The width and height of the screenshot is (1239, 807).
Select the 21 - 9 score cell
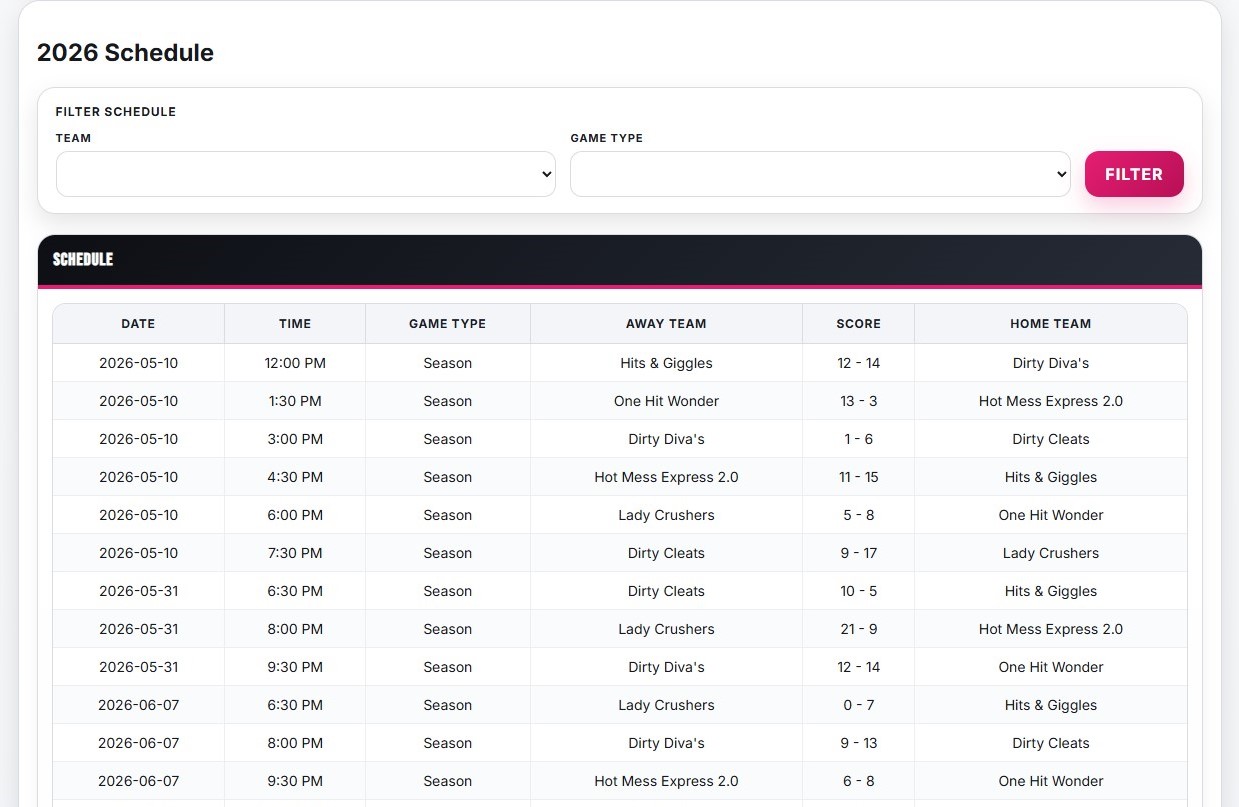858,629
